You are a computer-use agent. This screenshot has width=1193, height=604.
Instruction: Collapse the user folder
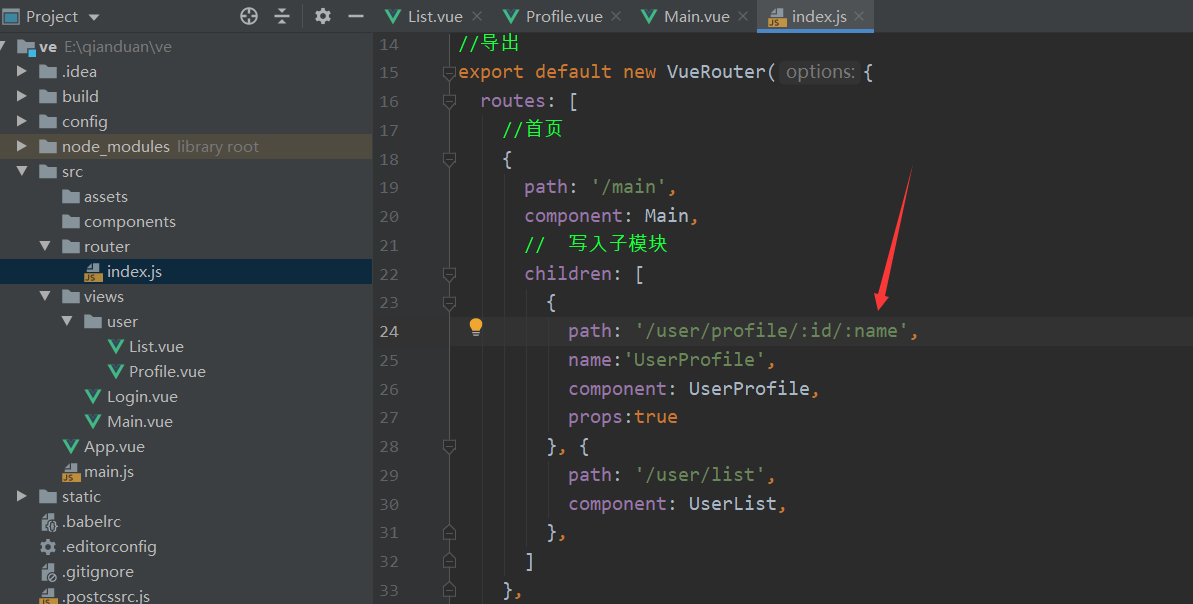(x=68, y=322)
